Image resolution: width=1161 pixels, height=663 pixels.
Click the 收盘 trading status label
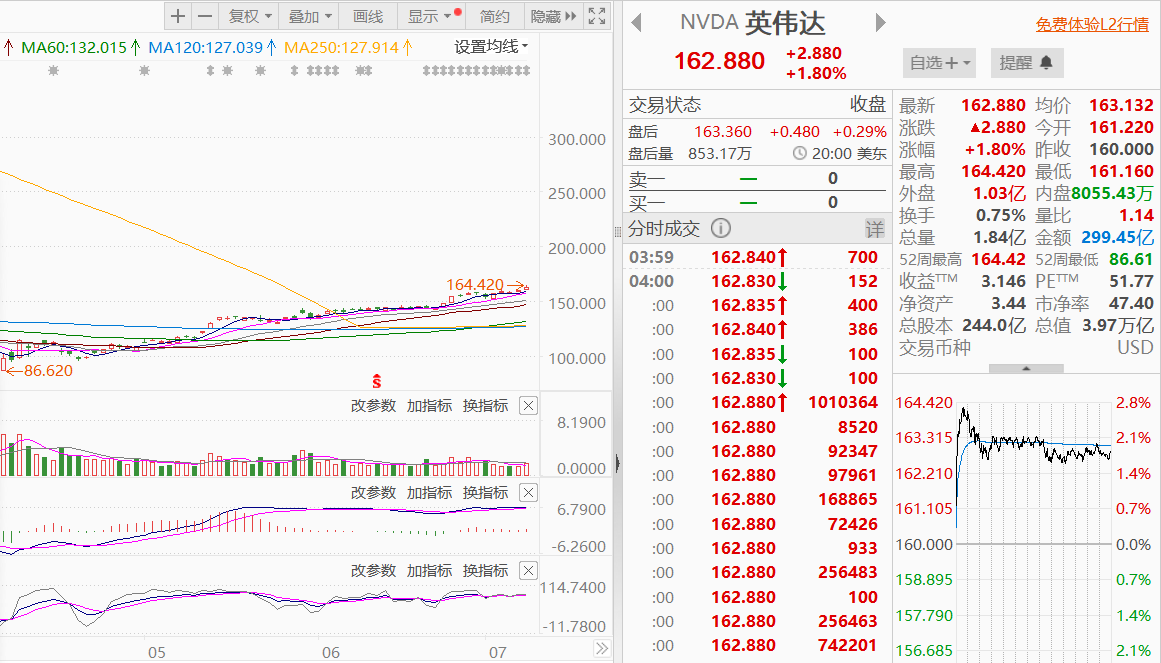(x=868, y=104)
